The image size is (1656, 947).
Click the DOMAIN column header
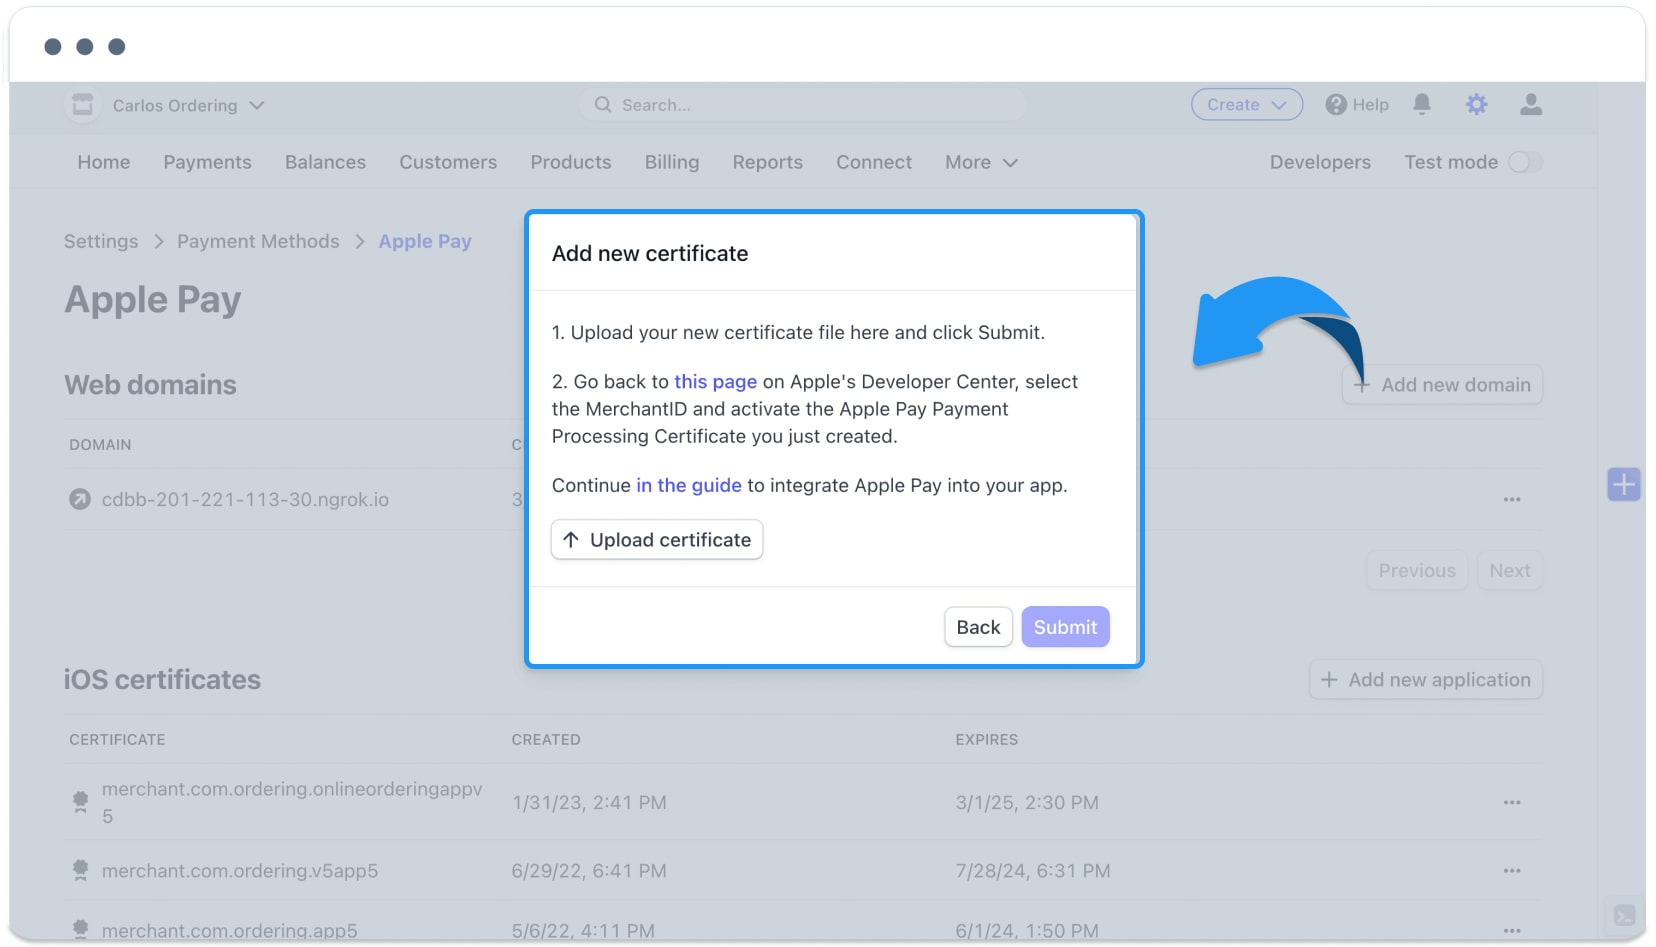pyautogui.click(x=100, y=445)
